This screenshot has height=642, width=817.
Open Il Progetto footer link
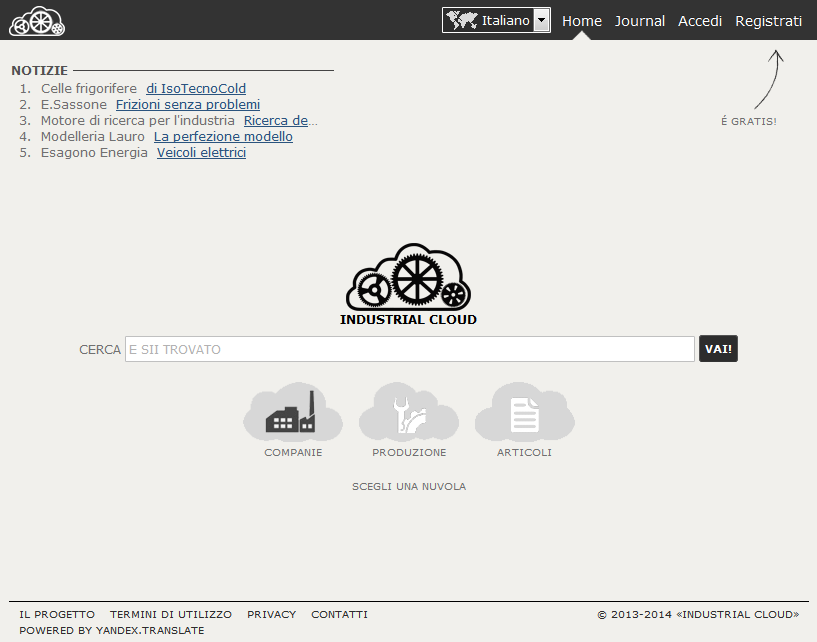(x=57, y=614)
